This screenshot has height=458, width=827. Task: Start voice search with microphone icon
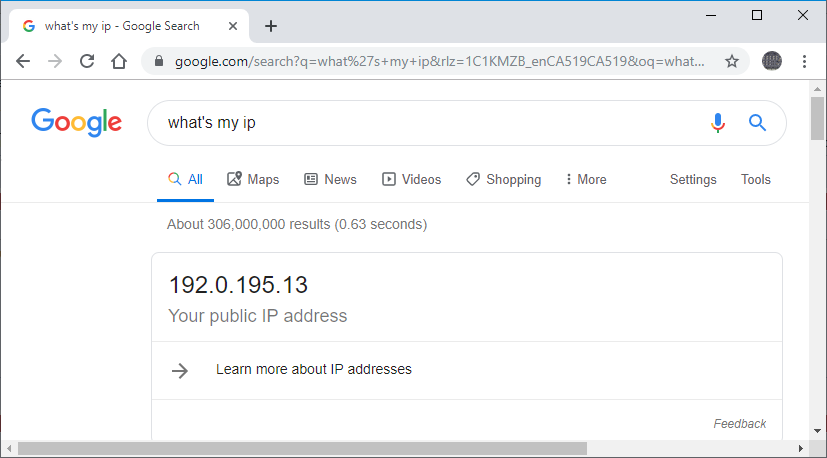[x=717, y=123]
